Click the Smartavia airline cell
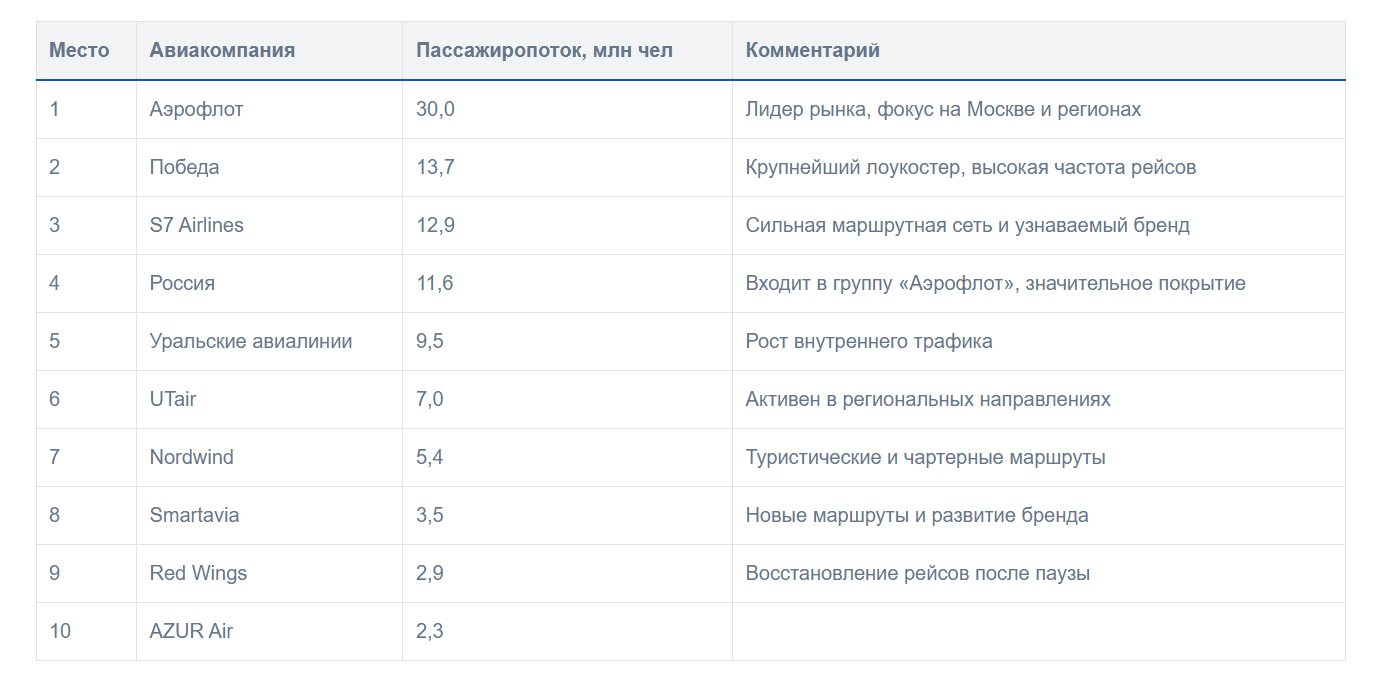Image resolution: width=1380 pixels, height=687 pixels. [x=194, y=515]
